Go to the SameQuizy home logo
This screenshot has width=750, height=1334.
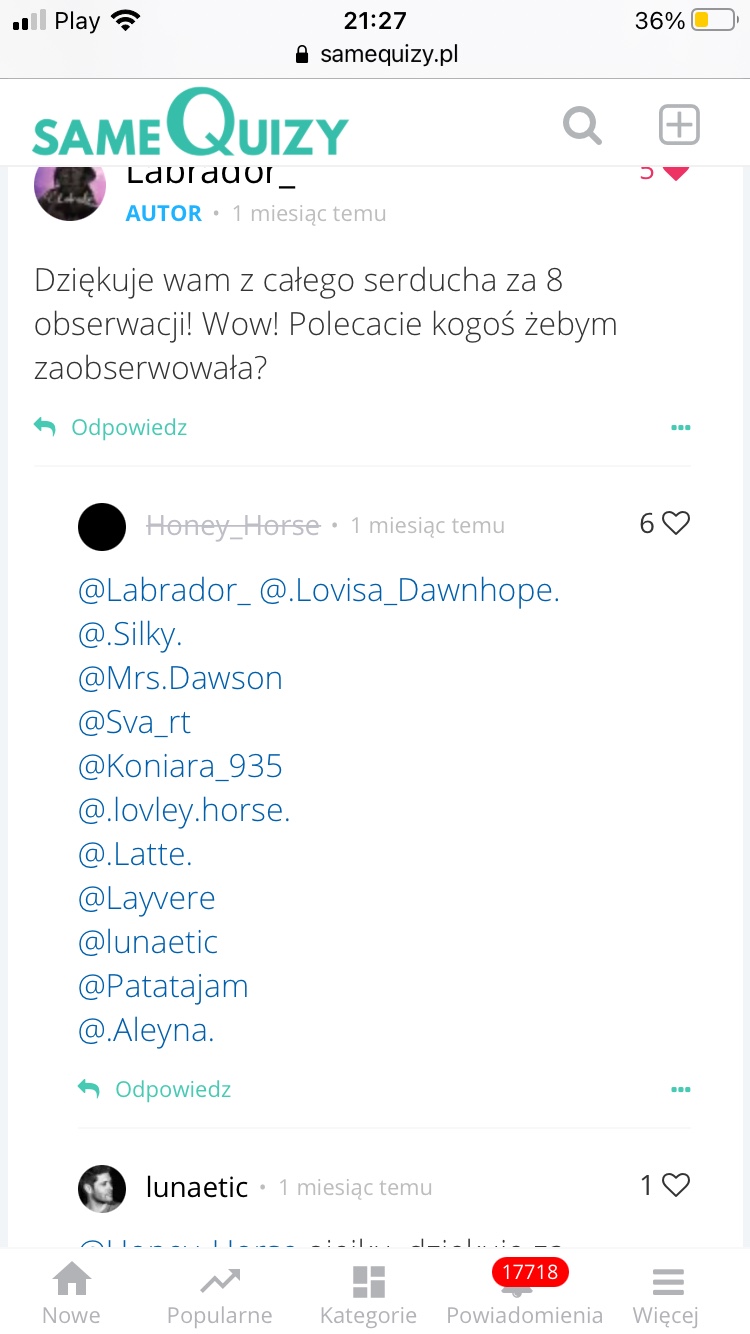pyautogui.click(x=190, y=125)
